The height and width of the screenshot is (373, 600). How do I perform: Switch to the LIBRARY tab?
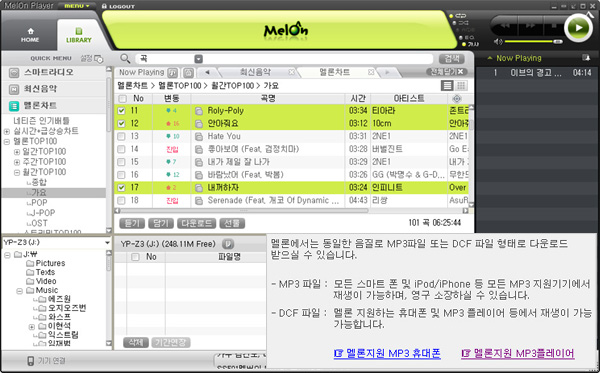[79, 35]
